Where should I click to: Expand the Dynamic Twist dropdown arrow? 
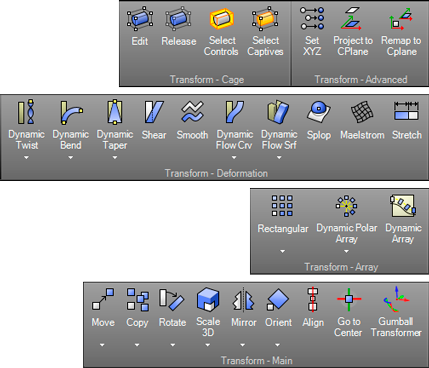tap(26, 158)
